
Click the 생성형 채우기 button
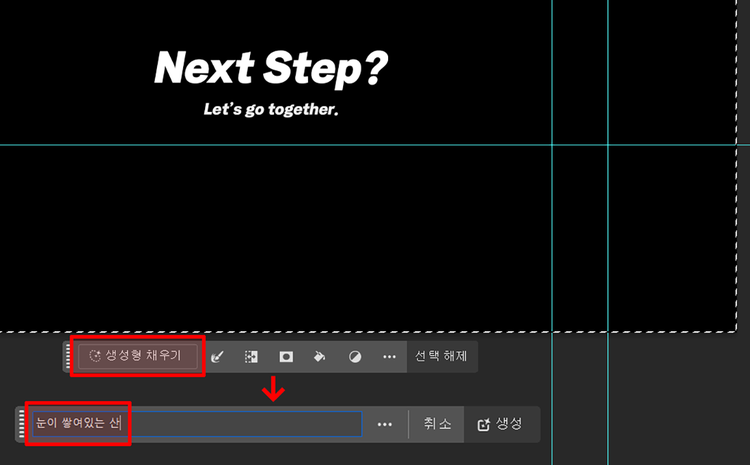pos(138,356)
